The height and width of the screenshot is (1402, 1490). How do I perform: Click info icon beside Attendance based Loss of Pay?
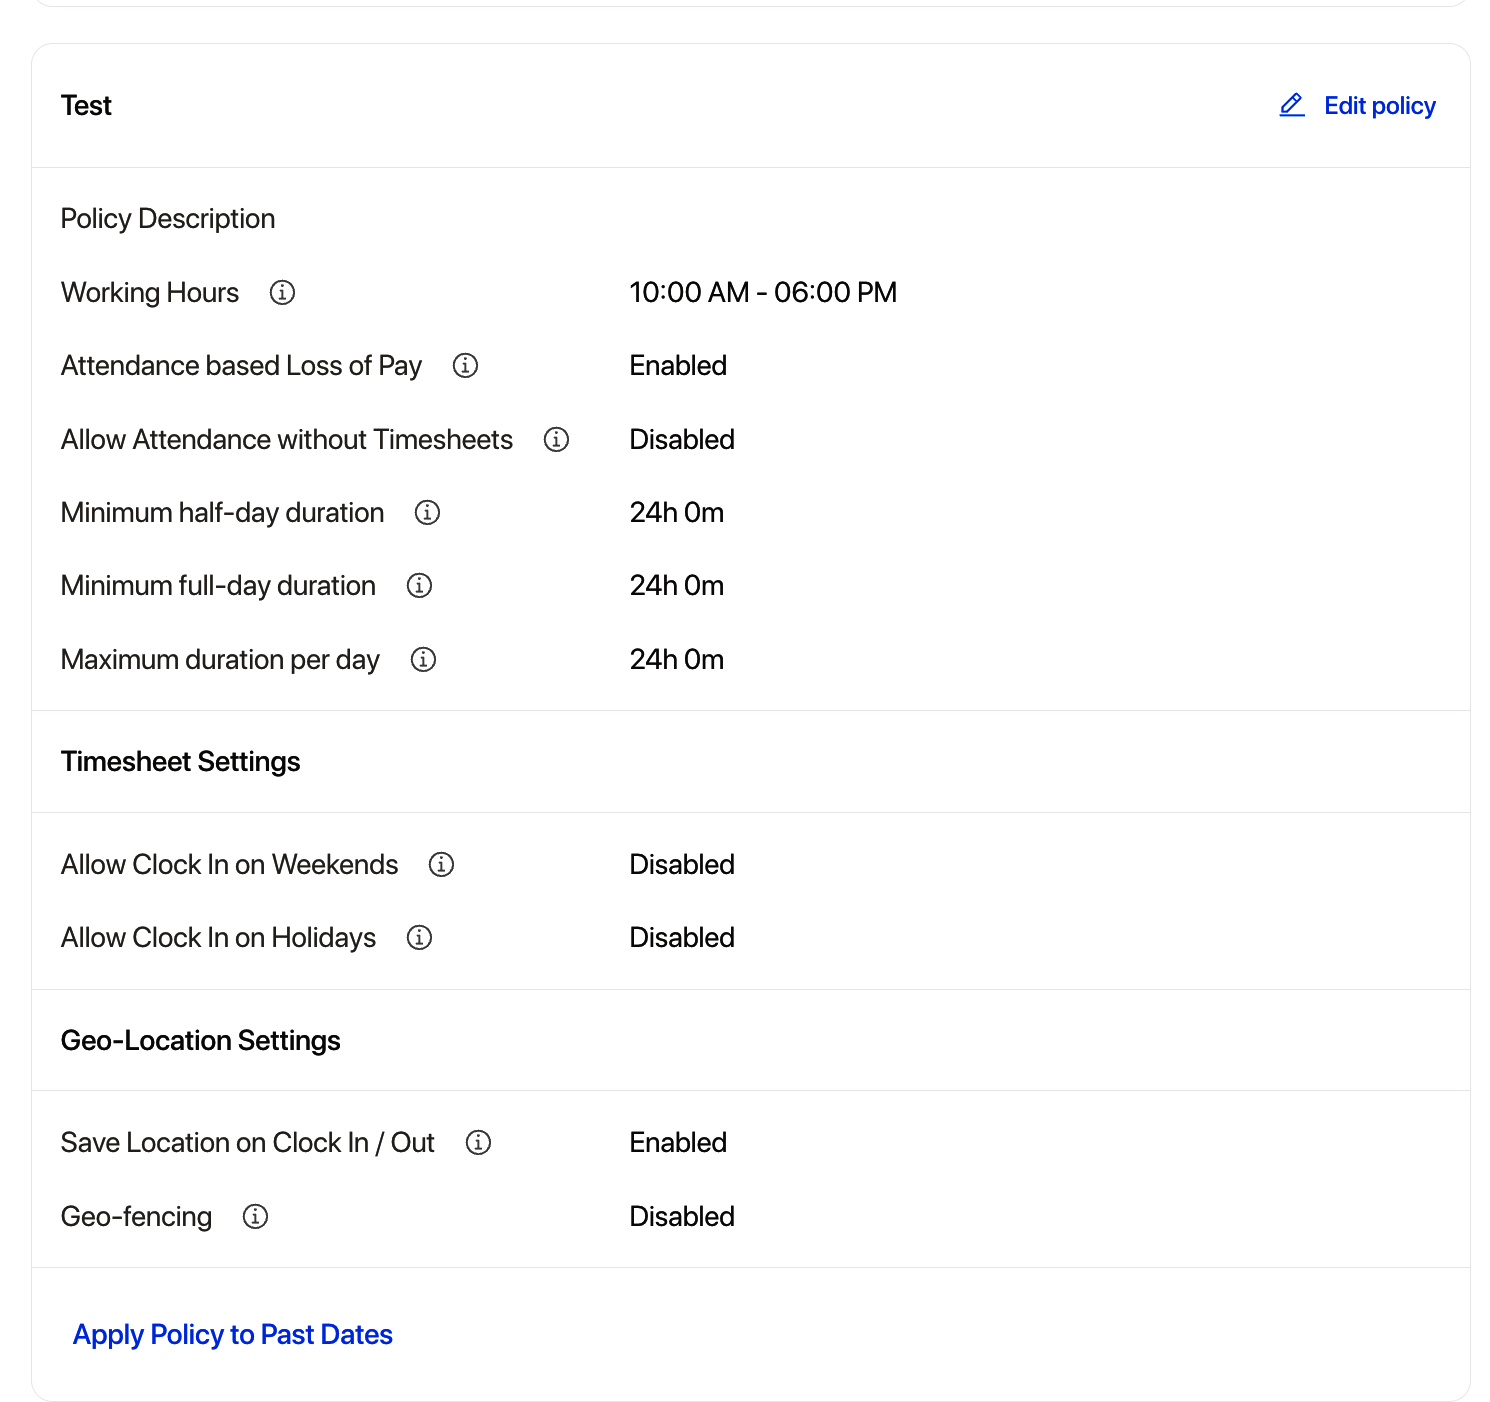465,365
